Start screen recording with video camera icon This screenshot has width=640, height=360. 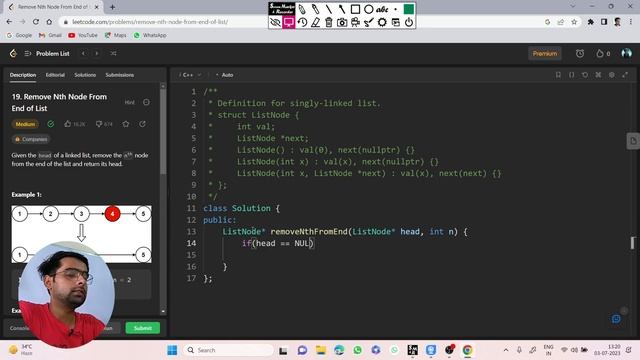pos(355,22)
